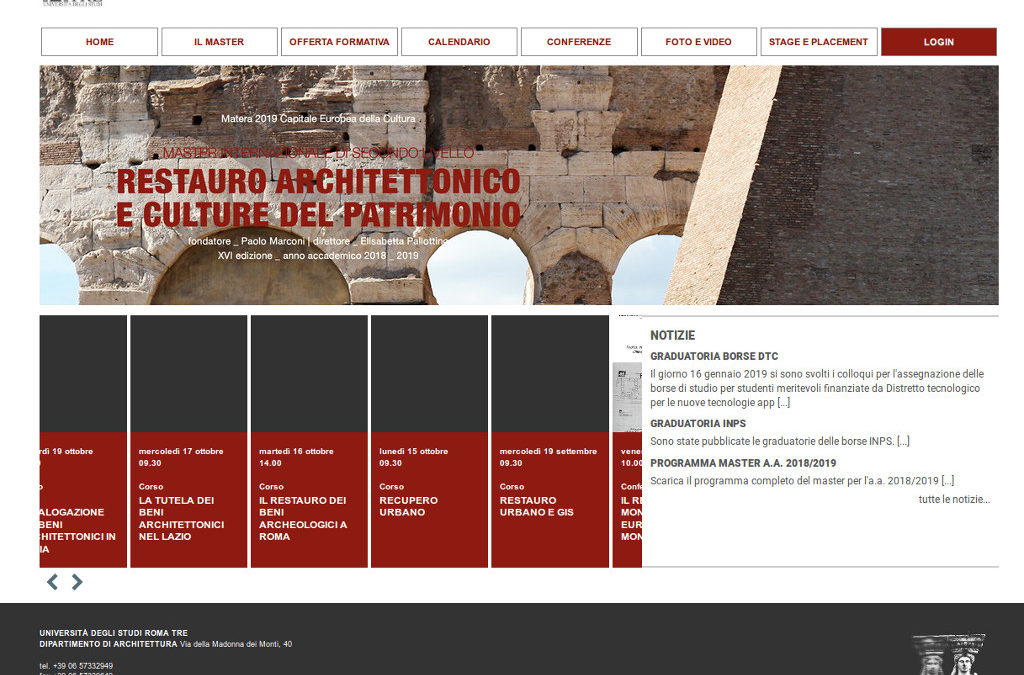
Task: Open course card Il Restauro dei Beni Archeologici
Action: click(309, 441)
